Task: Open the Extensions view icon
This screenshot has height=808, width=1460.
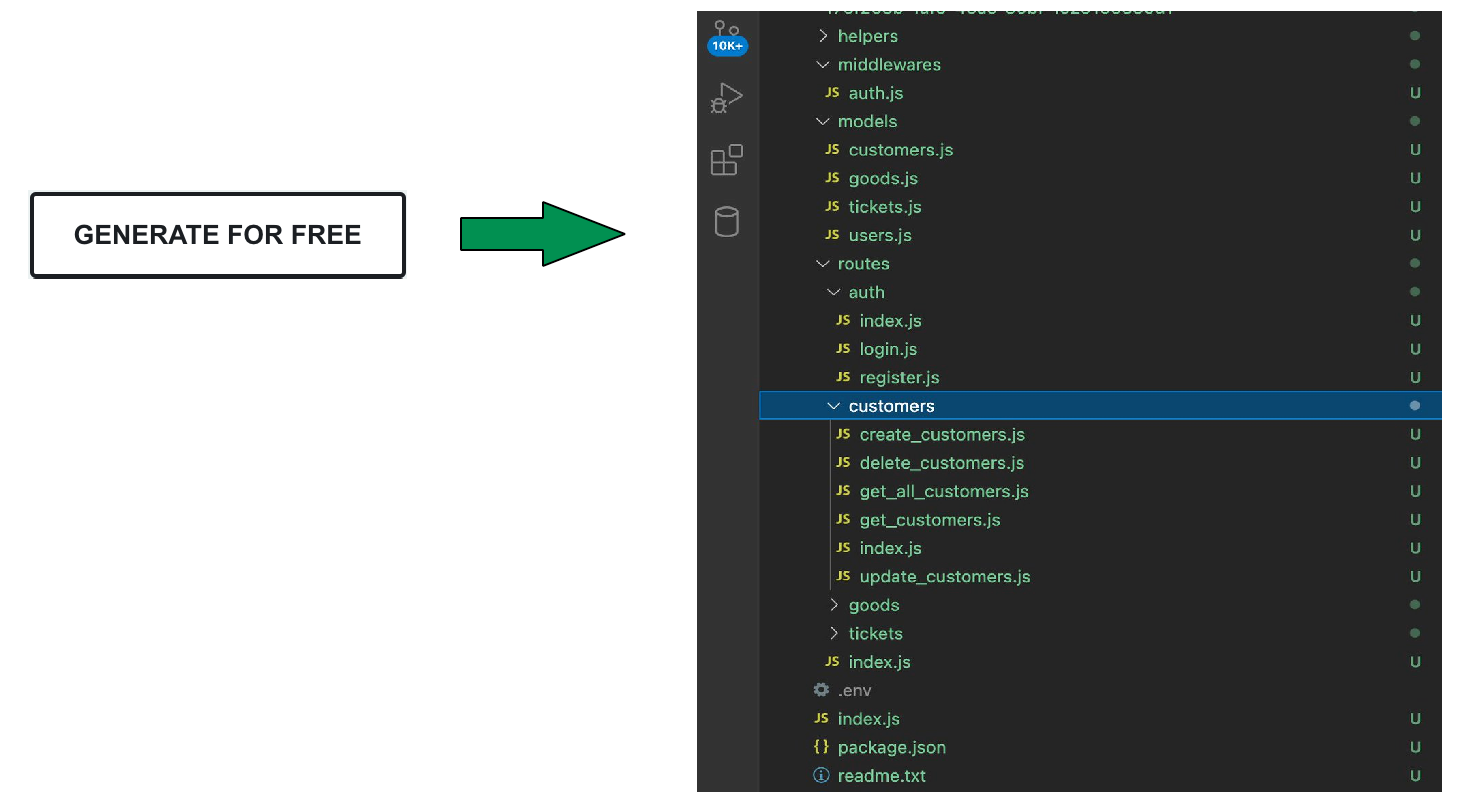Action: tap(727, 160)
